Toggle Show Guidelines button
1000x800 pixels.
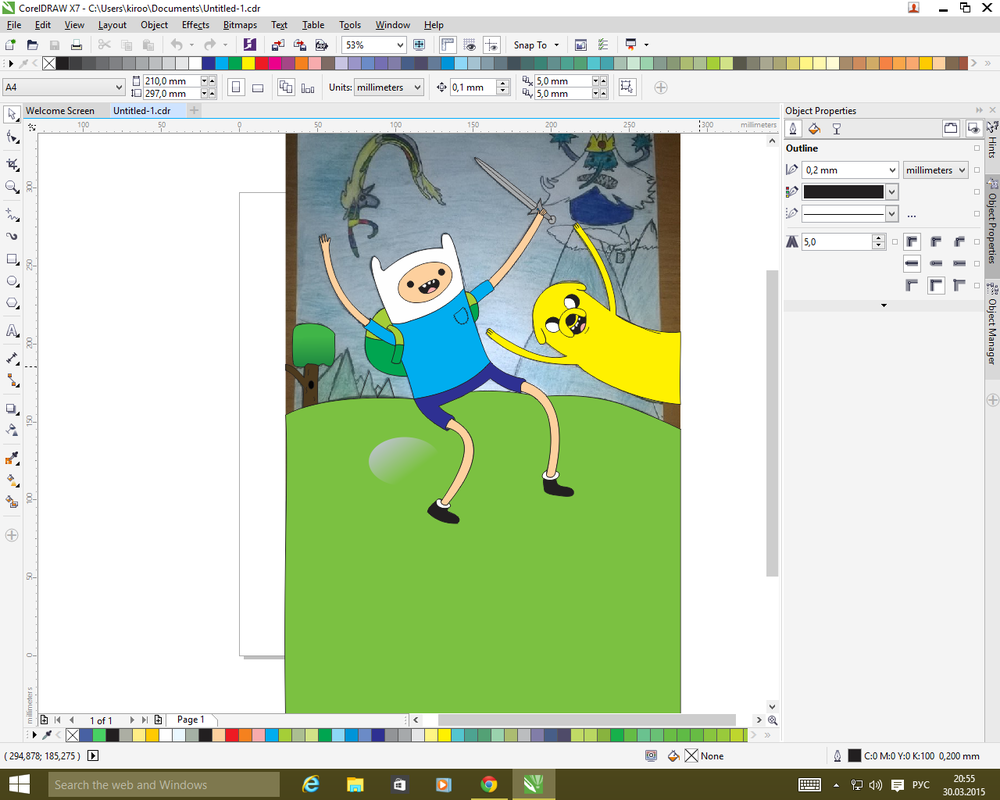[x=492, y=45]
